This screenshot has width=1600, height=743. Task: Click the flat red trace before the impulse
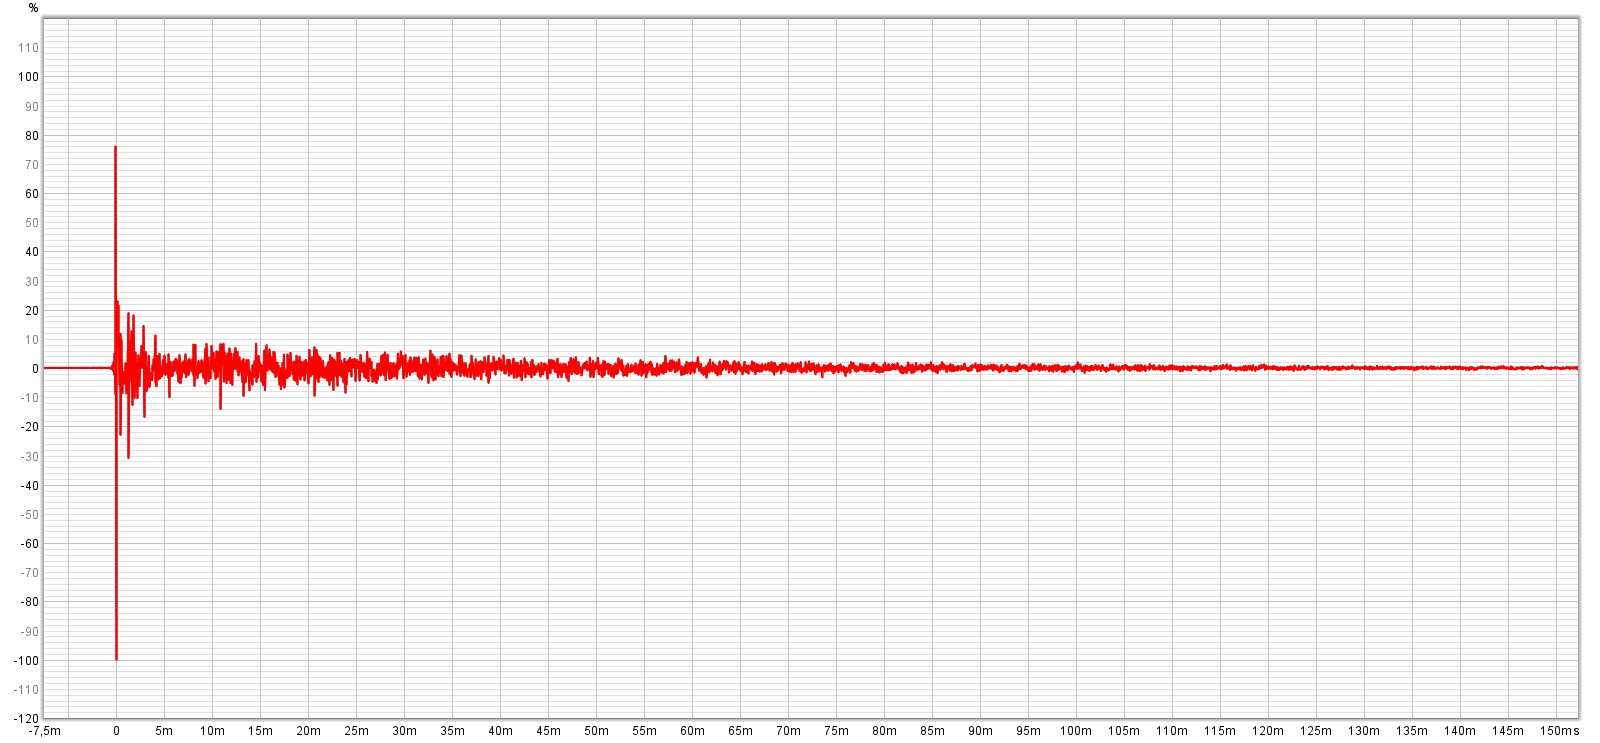[x=75, y=368]
